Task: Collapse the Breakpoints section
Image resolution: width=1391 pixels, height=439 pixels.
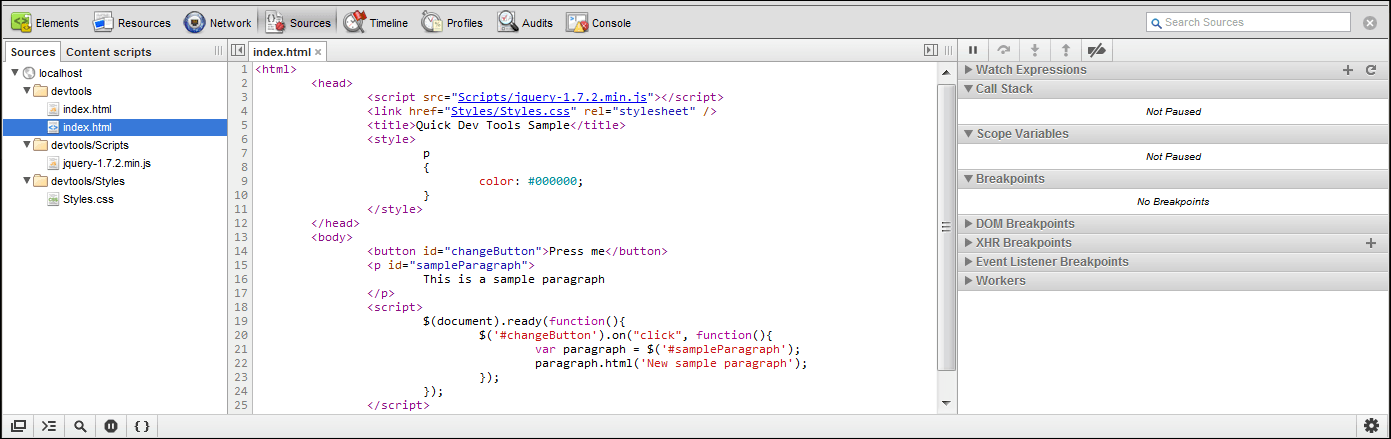Action: 968,179
